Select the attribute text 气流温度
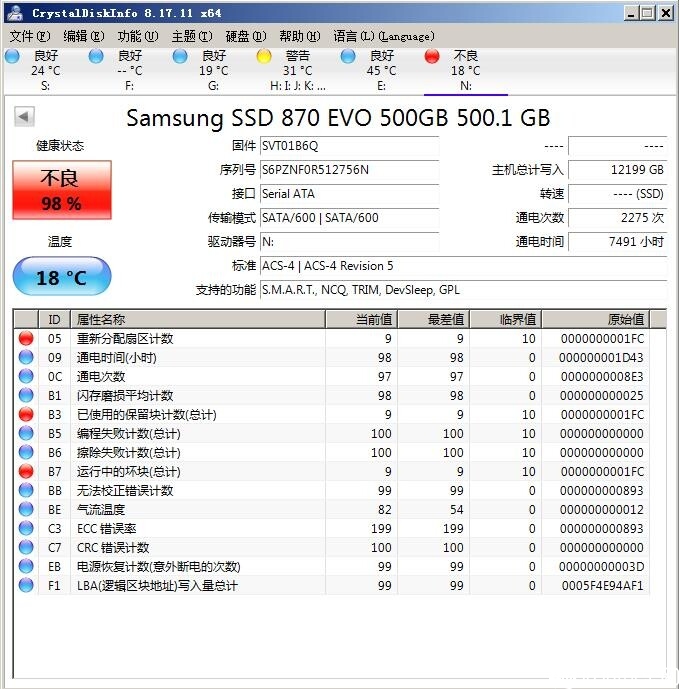Viewport: 679px width, 689px height. coord(101,510)
